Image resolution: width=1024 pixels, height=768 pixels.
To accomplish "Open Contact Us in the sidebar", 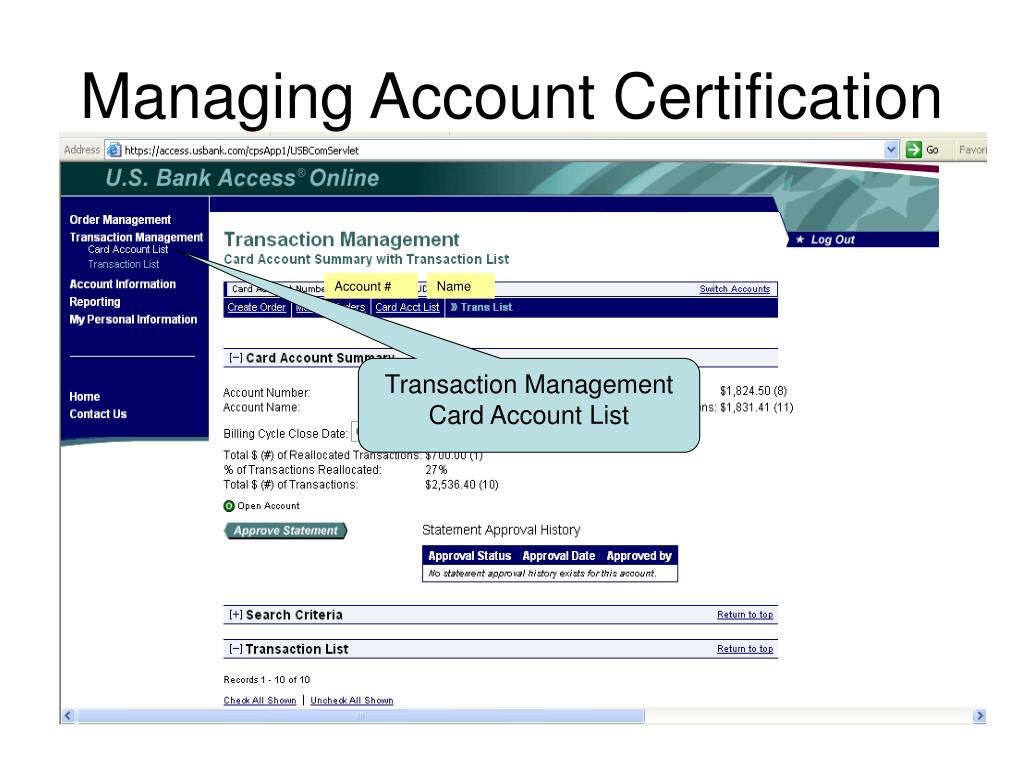I will [98, 414].
